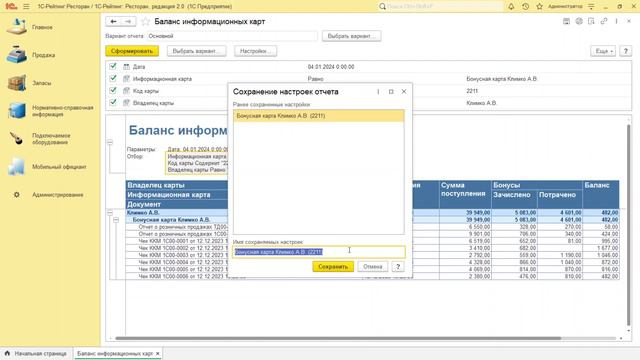Image resolution: width=640 pixels, height=360 pixels.
Task: Go back with left arrow
Action: [x=113, y=22]
